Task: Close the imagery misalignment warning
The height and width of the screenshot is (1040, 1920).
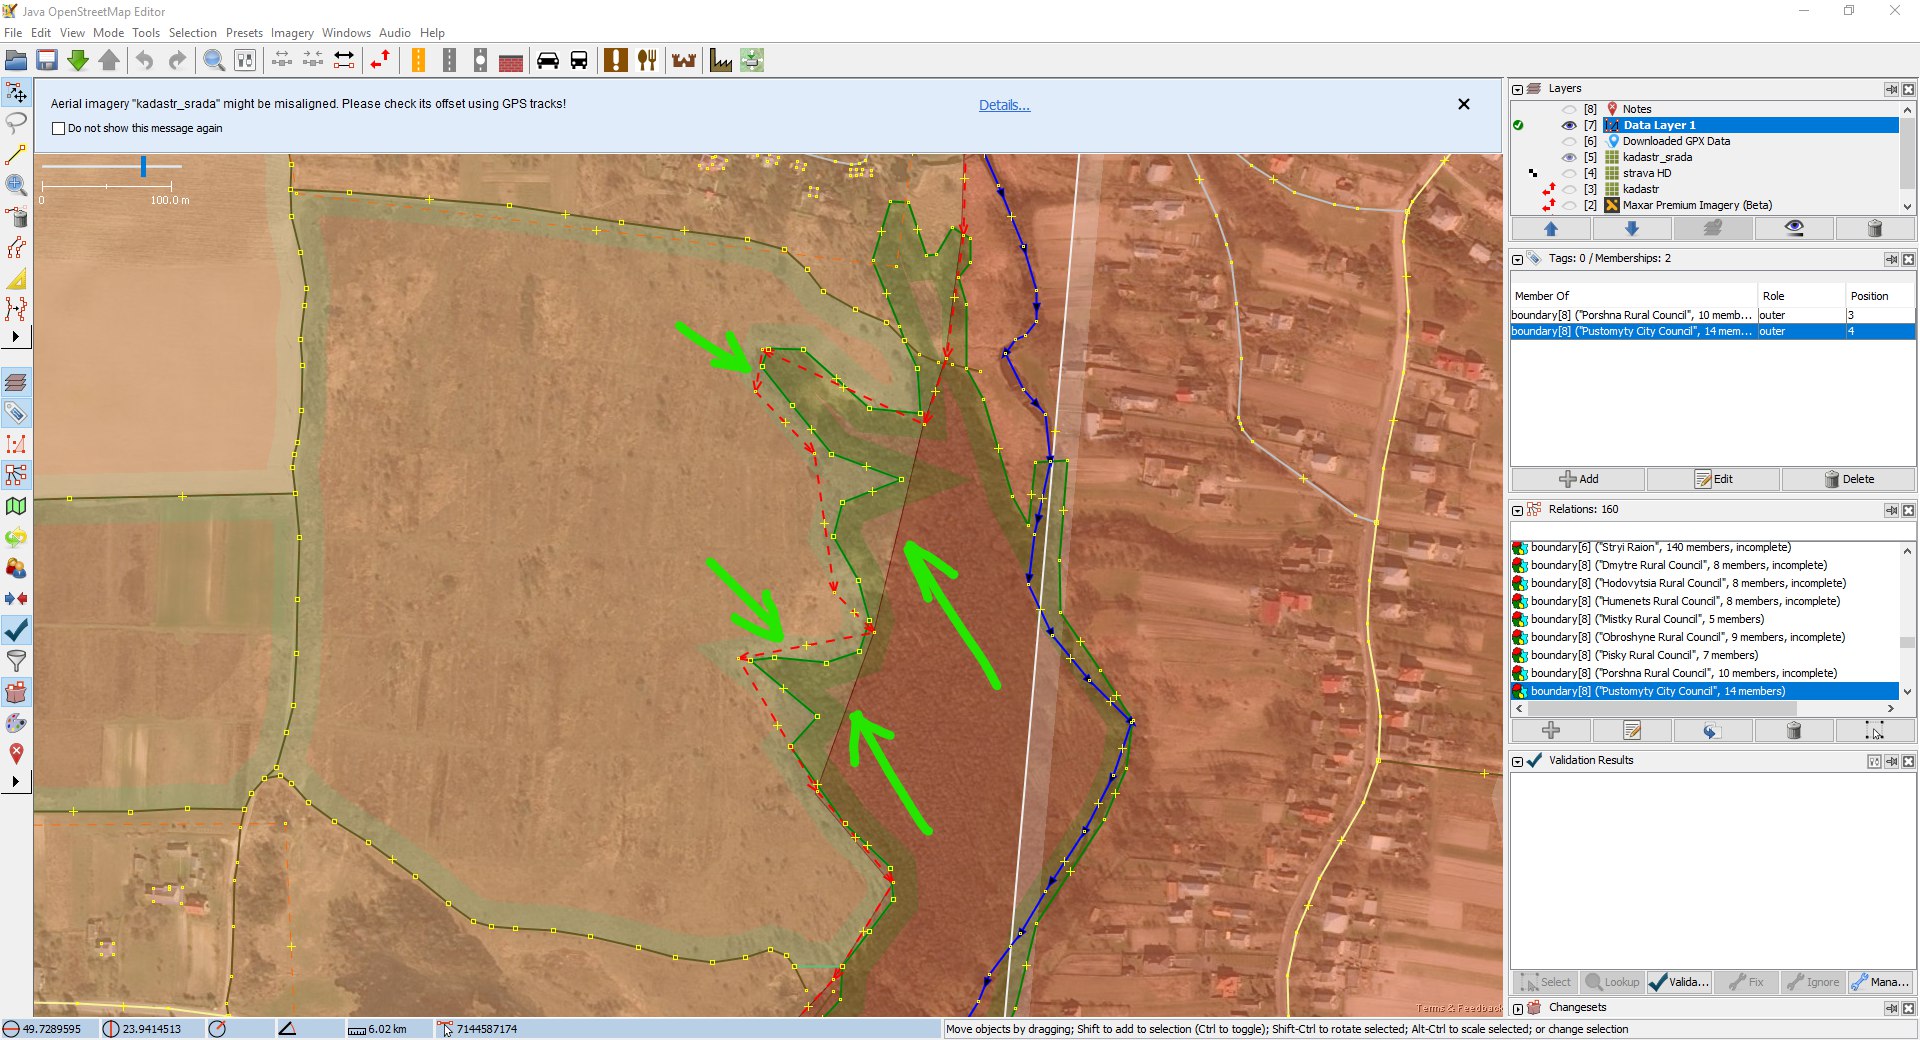Action: coord(1464,104)
